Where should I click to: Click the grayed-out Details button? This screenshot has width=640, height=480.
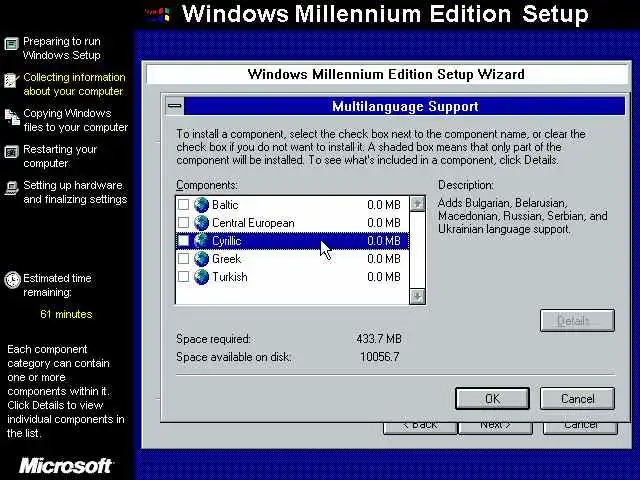point(577,320)
